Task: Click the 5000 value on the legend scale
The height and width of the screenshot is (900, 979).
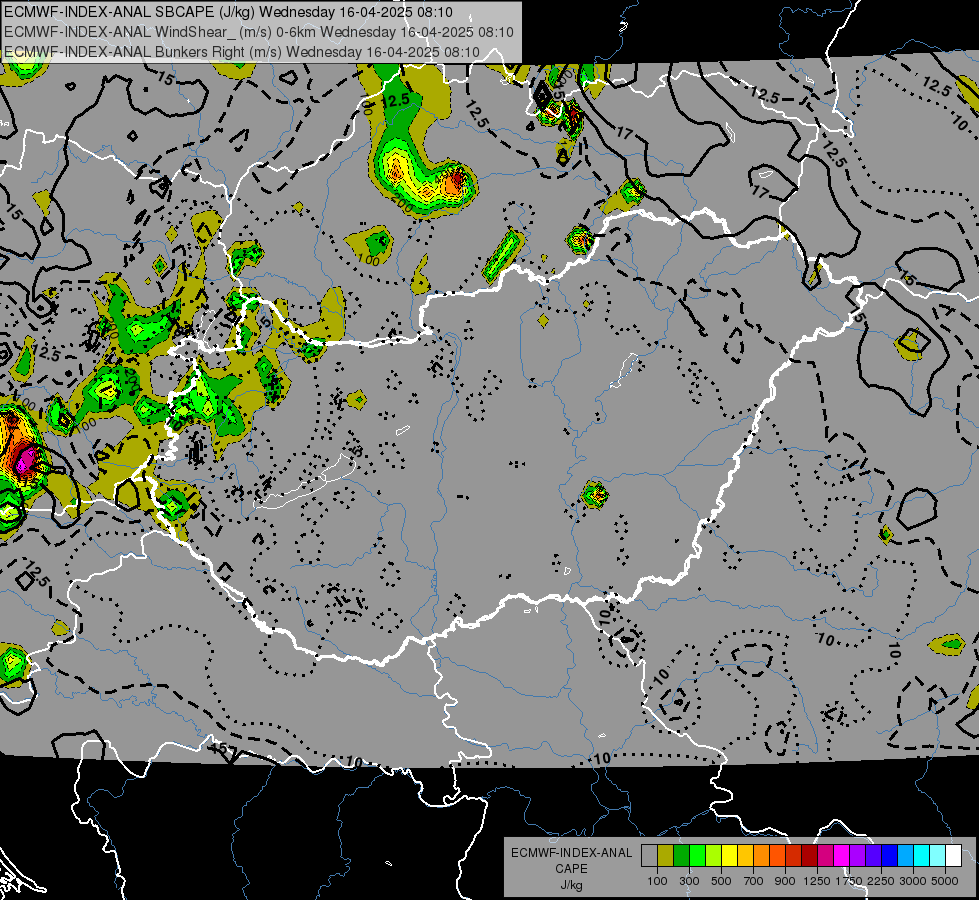Action: click(x=945, y=881)
